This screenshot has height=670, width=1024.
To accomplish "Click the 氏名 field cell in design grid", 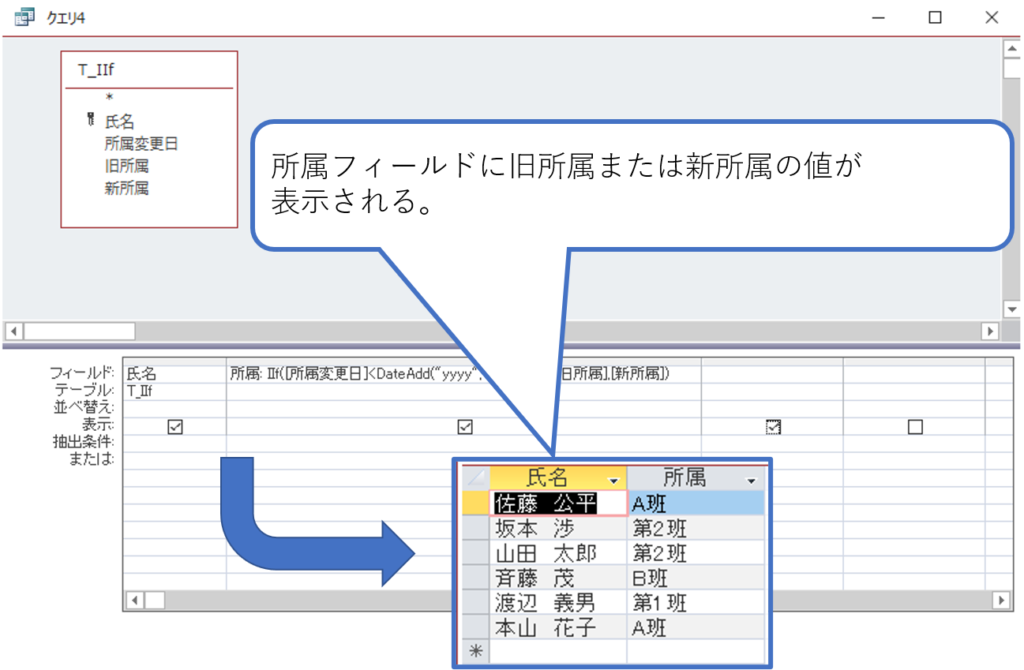I will pos(174,374).
